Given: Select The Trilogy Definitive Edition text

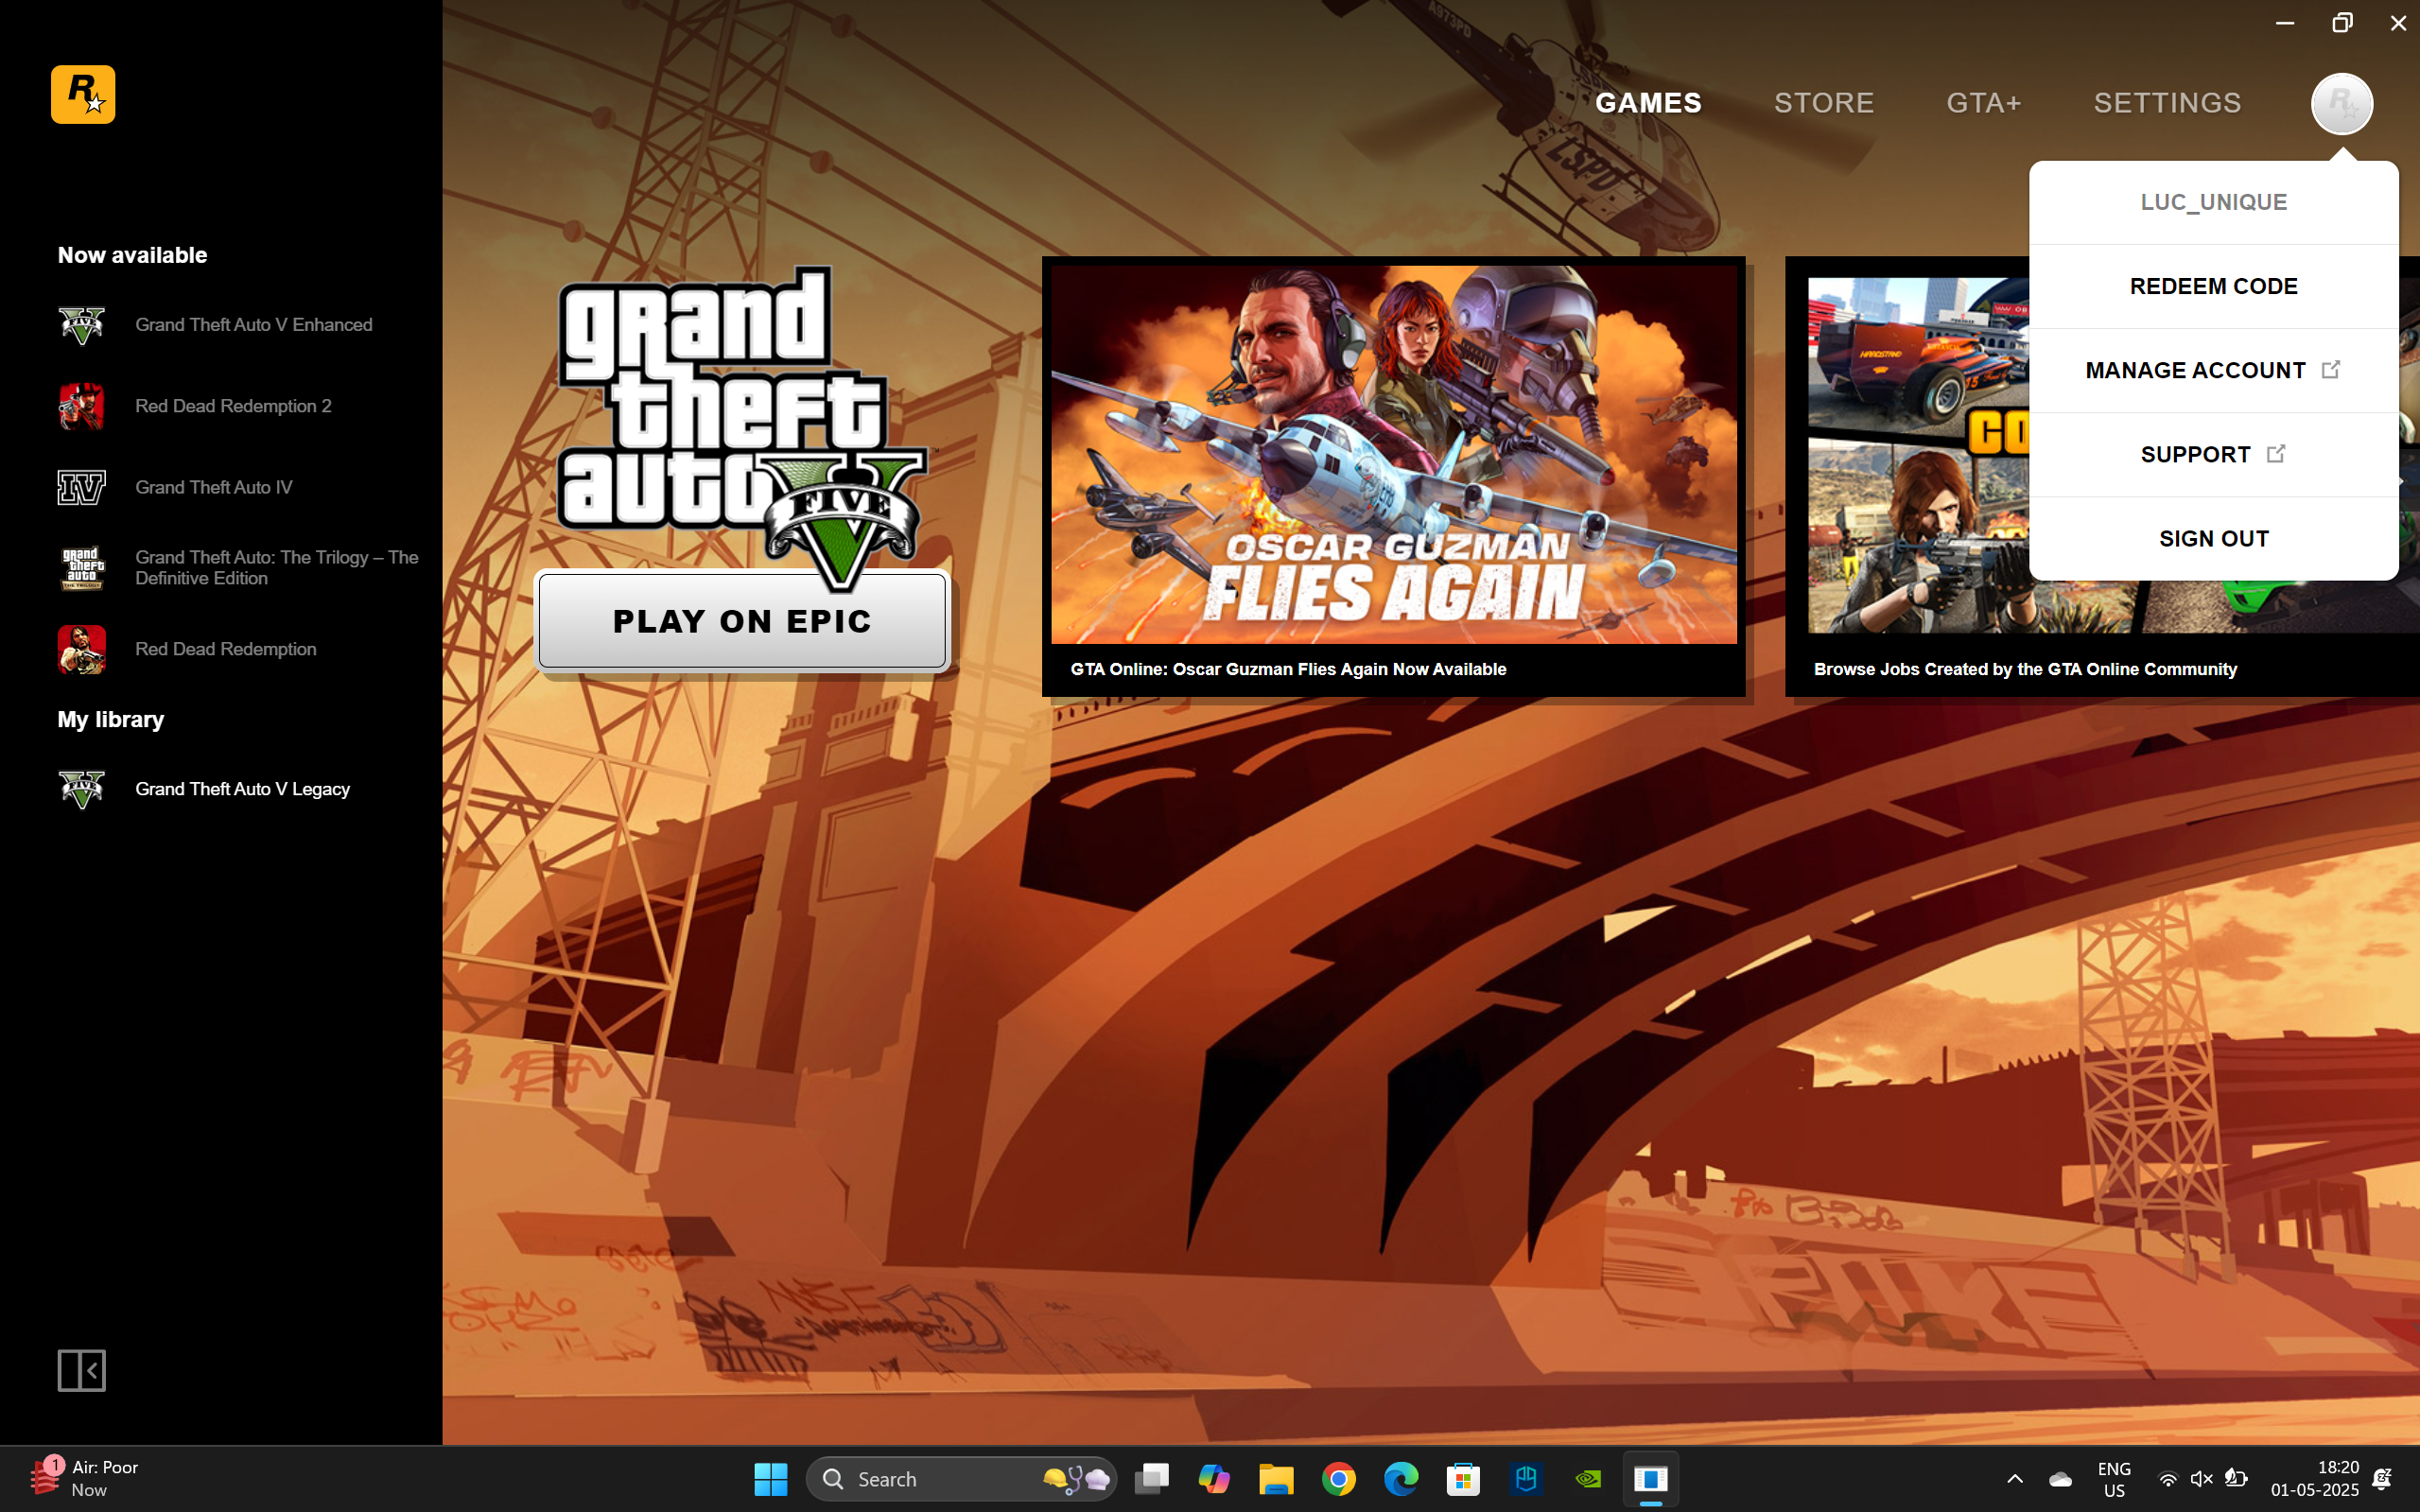Looking at the screenshot, I should click(277, 568).
